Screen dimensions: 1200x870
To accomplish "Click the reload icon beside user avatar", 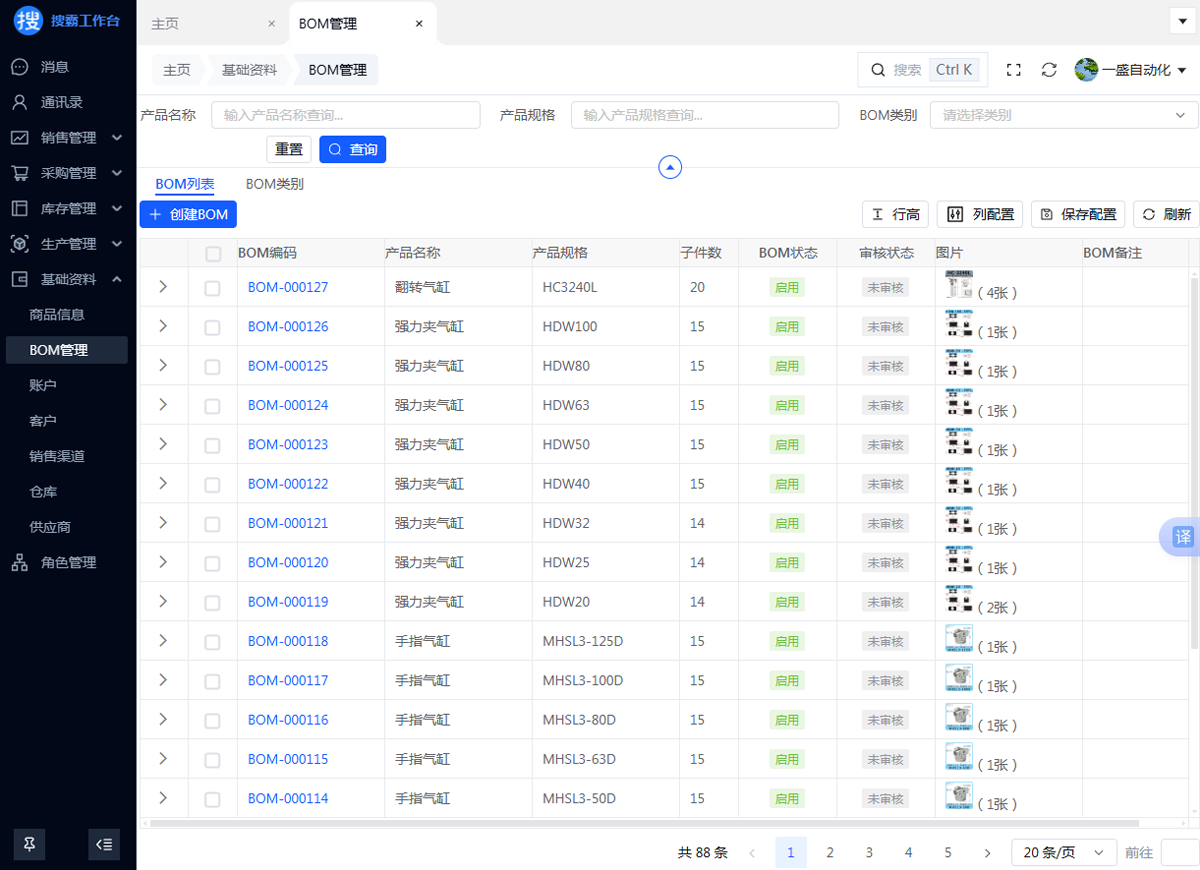I will pyautogui.click(x=1049, y=70).
